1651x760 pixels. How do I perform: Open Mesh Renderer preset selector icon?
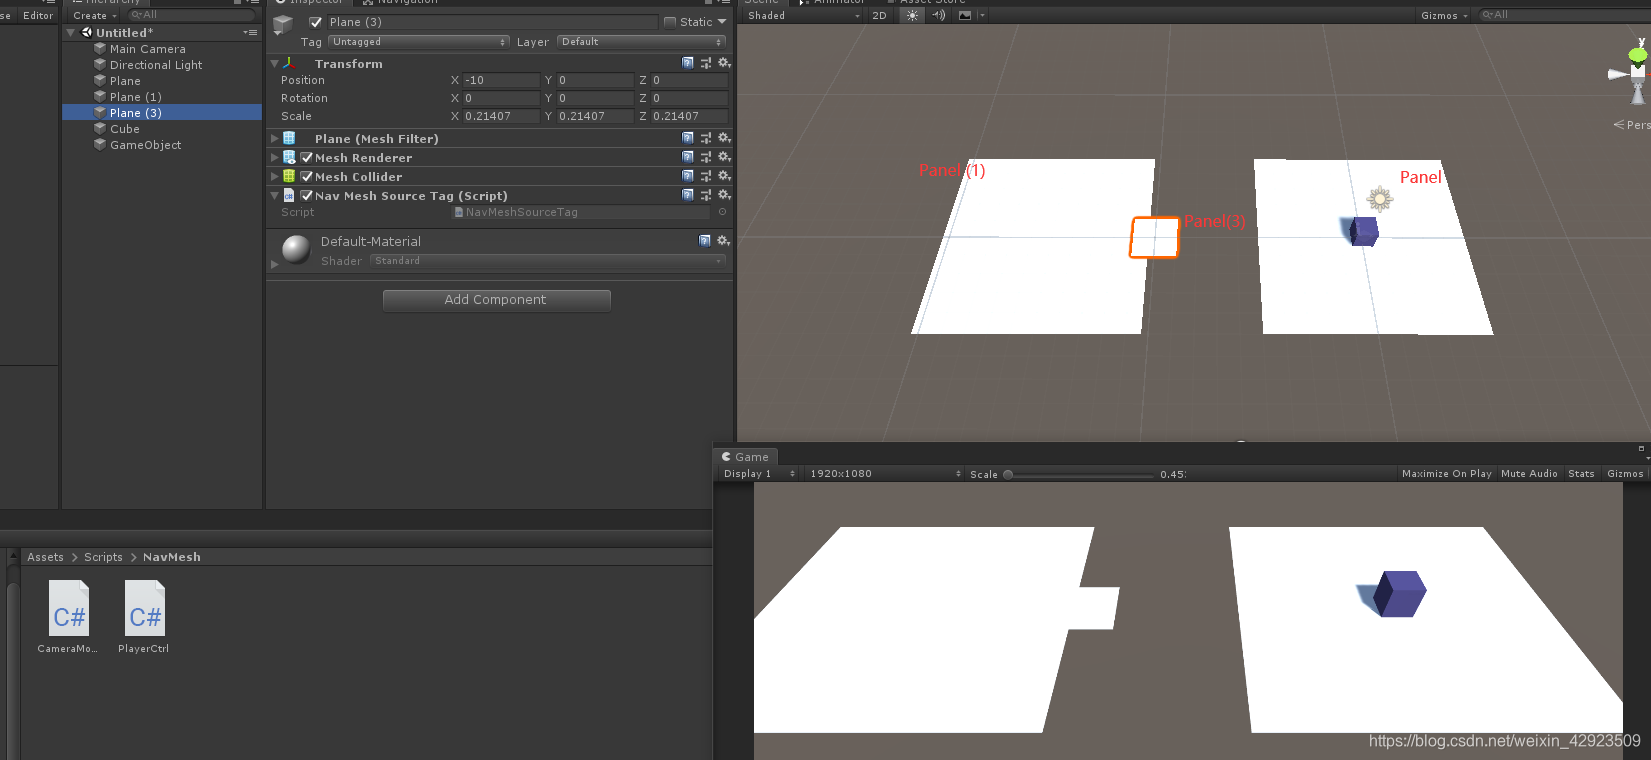point(706,157)
